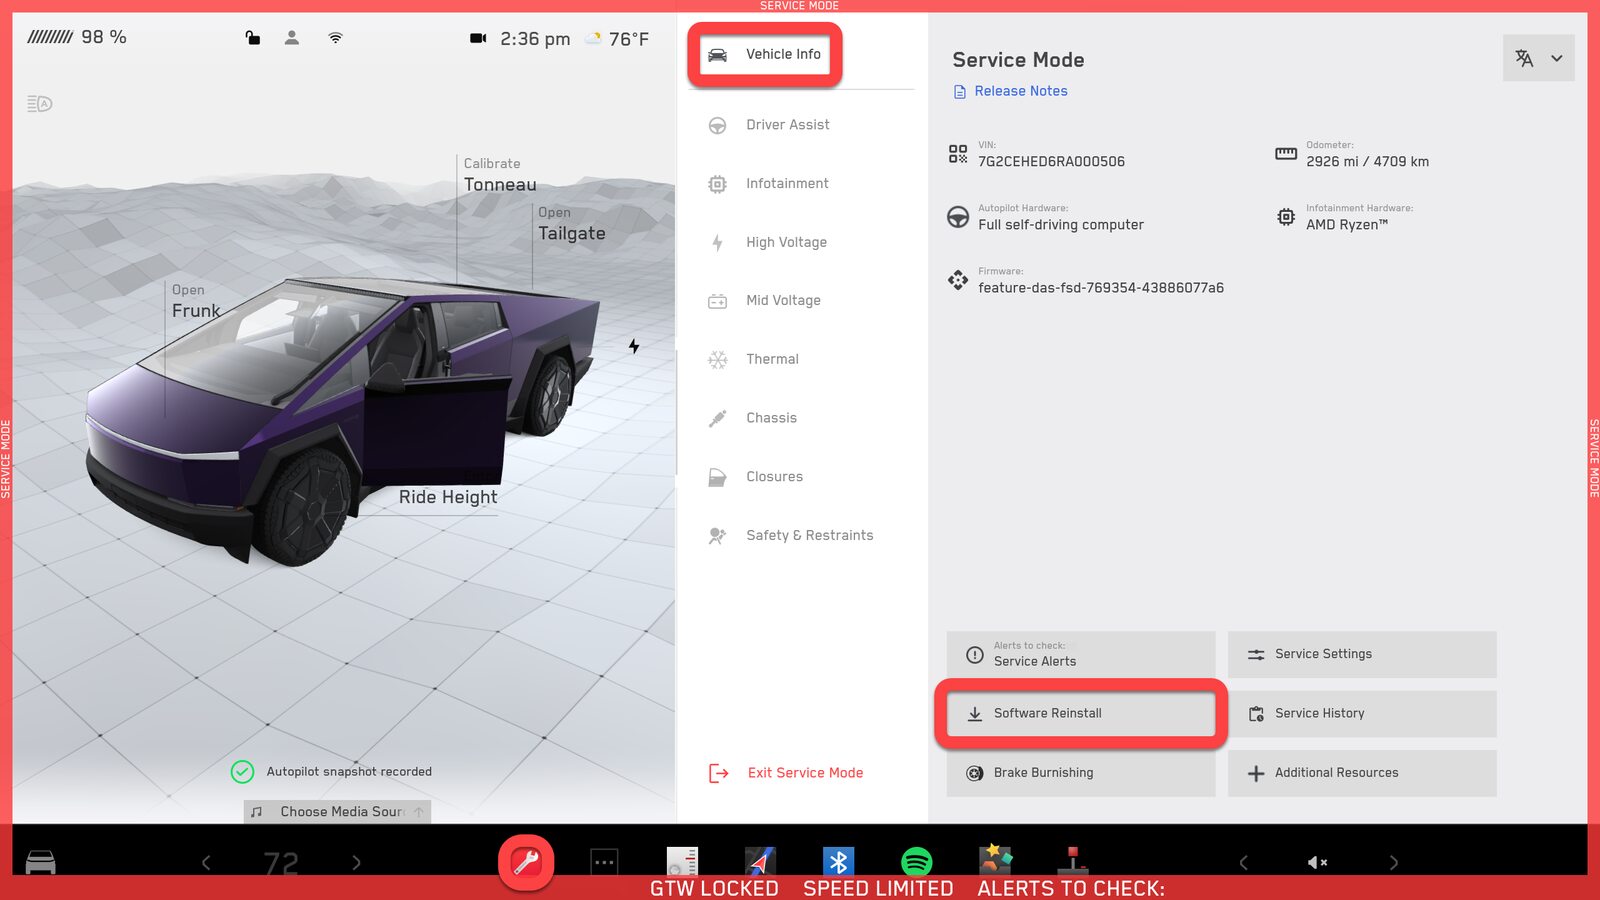Open the Tailgate from the vehicle view
Screen dimensions: 1600x900
pos(571,225)
